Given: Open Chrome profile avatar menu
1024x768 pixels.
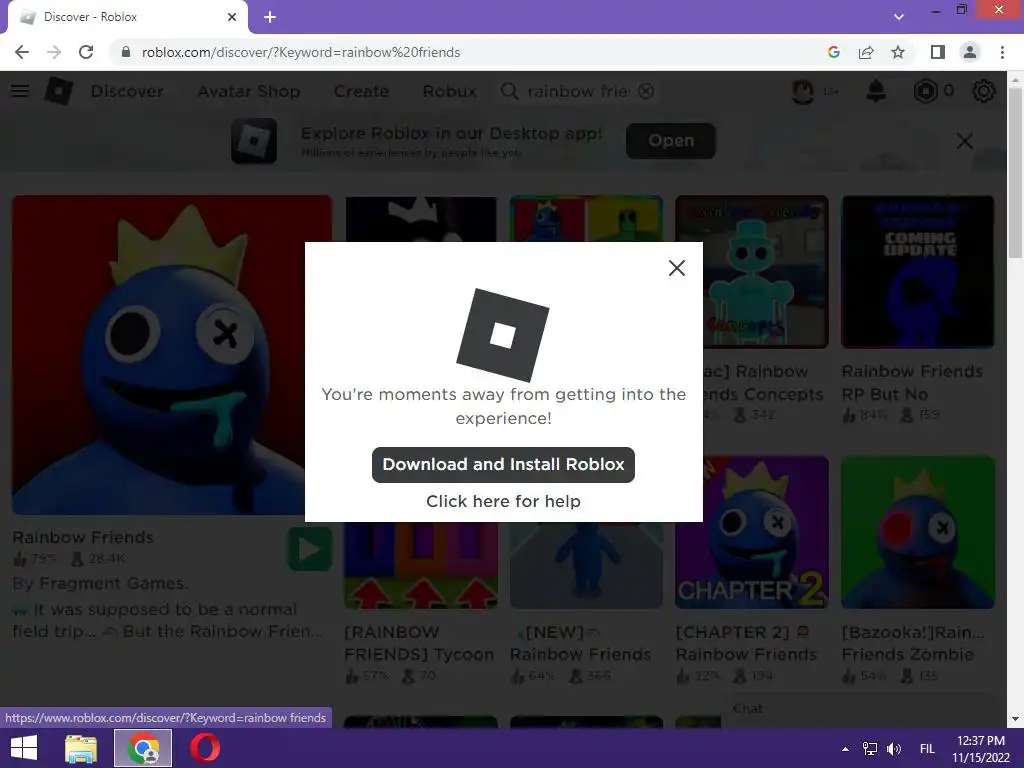Looking at the screenshot, I should coord(970,52).
